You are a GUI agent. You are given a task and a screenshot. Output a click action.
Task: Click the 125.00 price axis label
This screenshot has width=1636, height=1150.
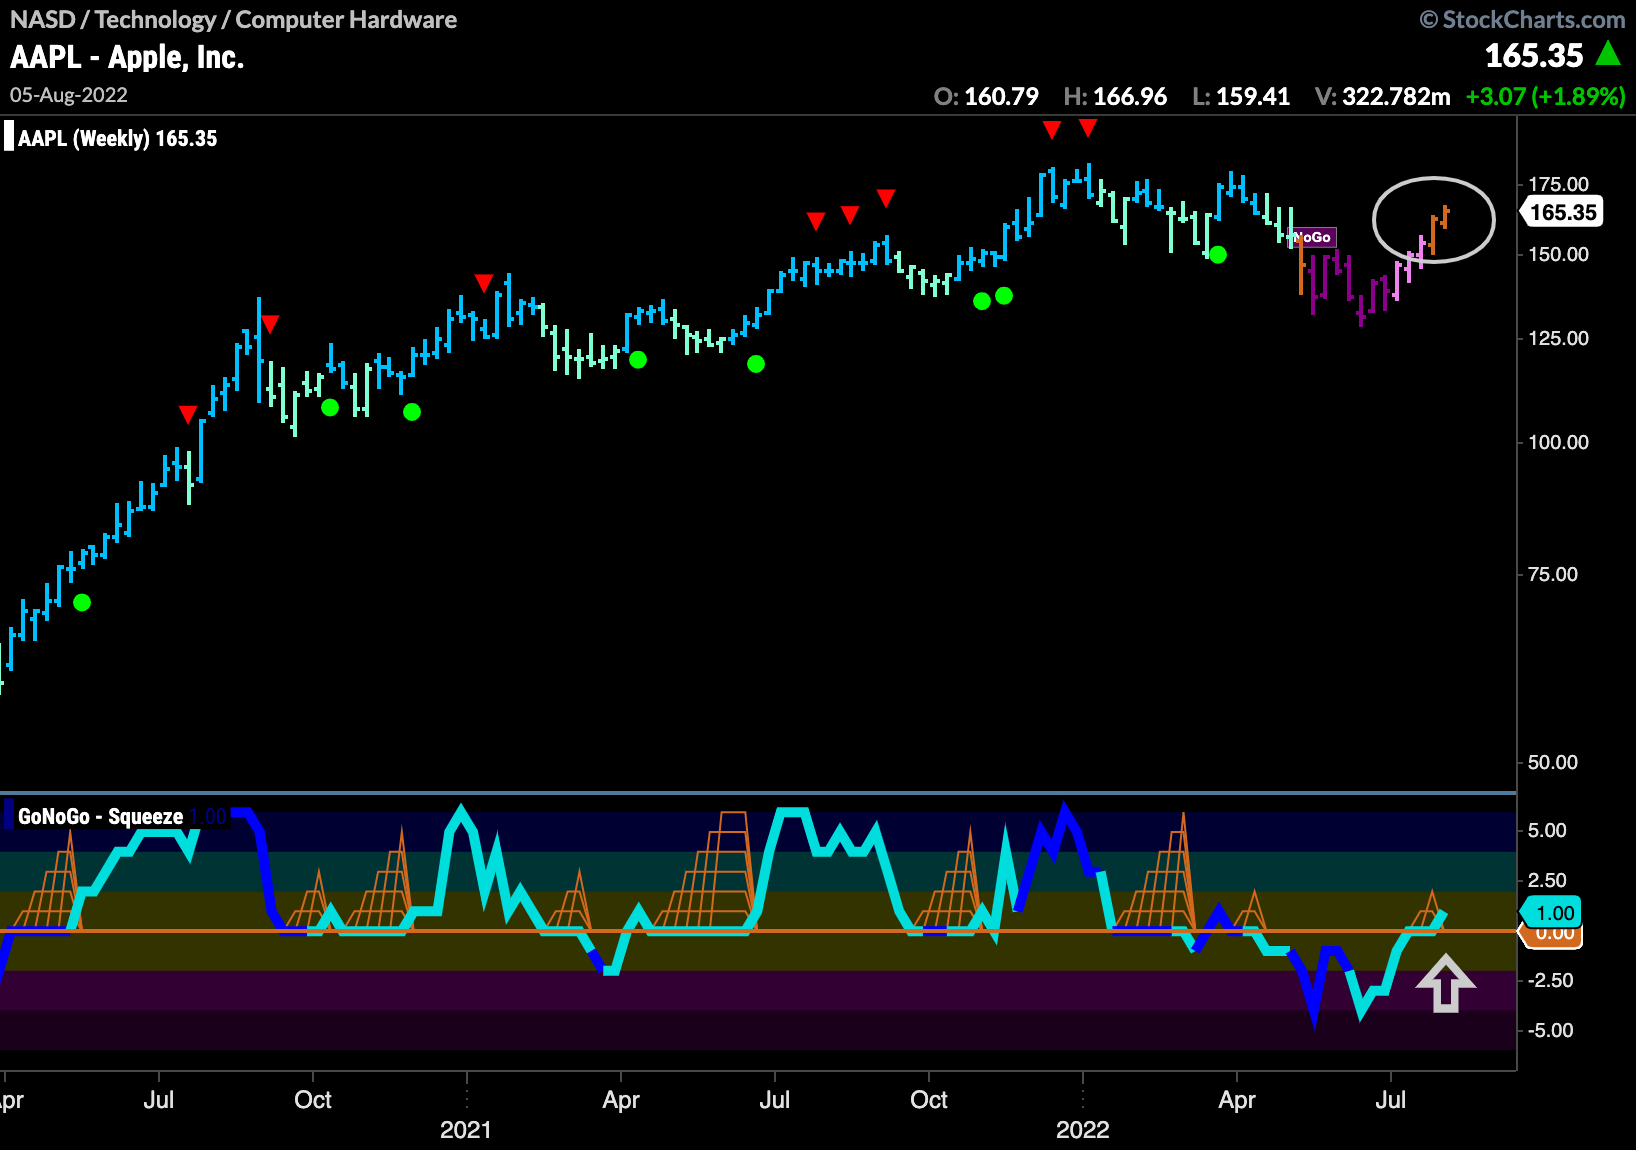point(1558,338)
